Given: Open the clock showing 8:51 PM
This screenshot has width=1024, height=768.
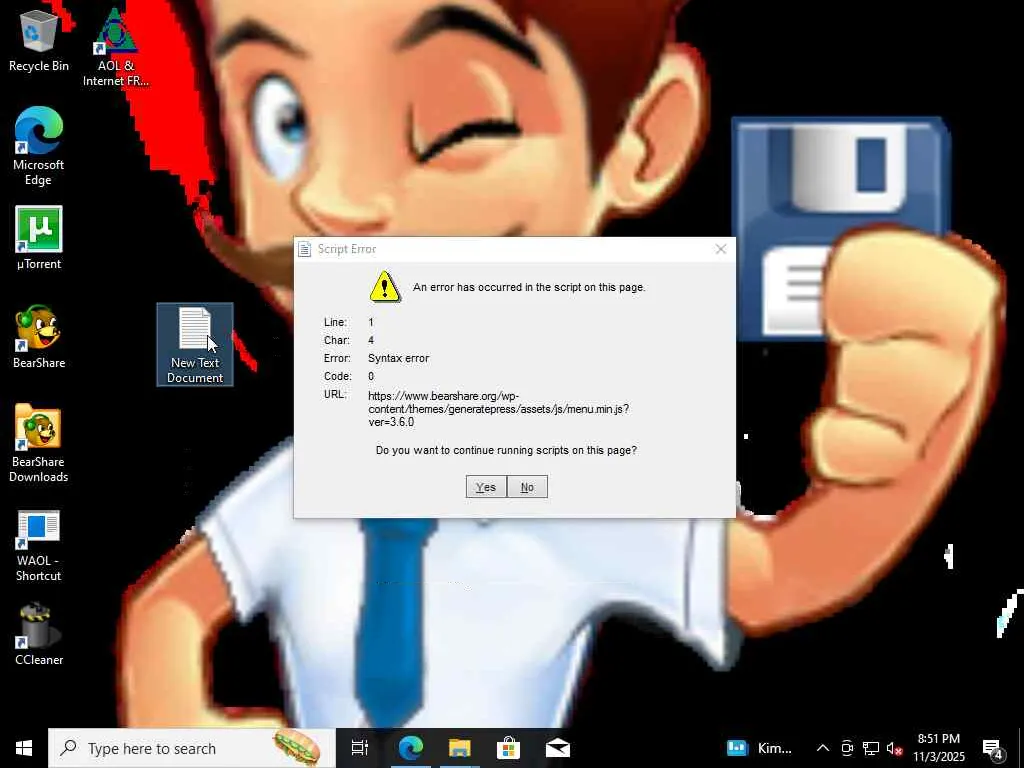Looking at the screenshot, I should tap(938, 748).
